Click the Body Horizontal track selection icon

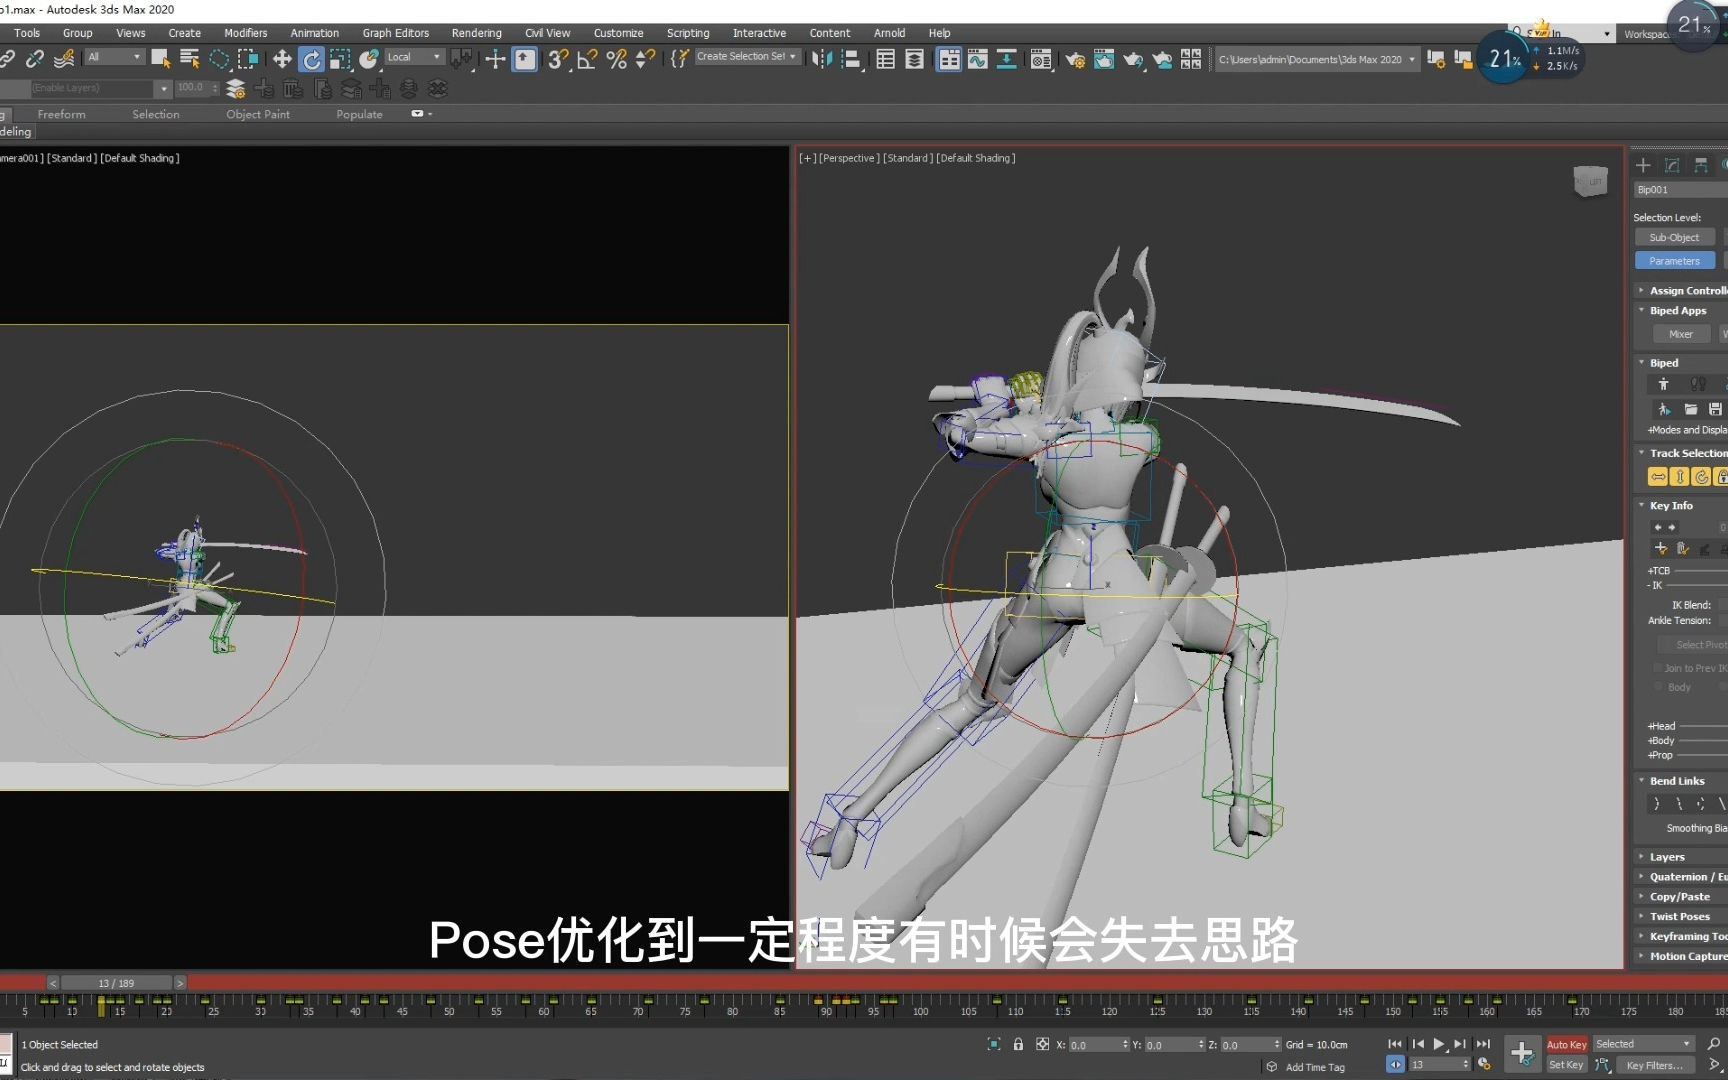pyautogui.click(x=1658, y=477)
